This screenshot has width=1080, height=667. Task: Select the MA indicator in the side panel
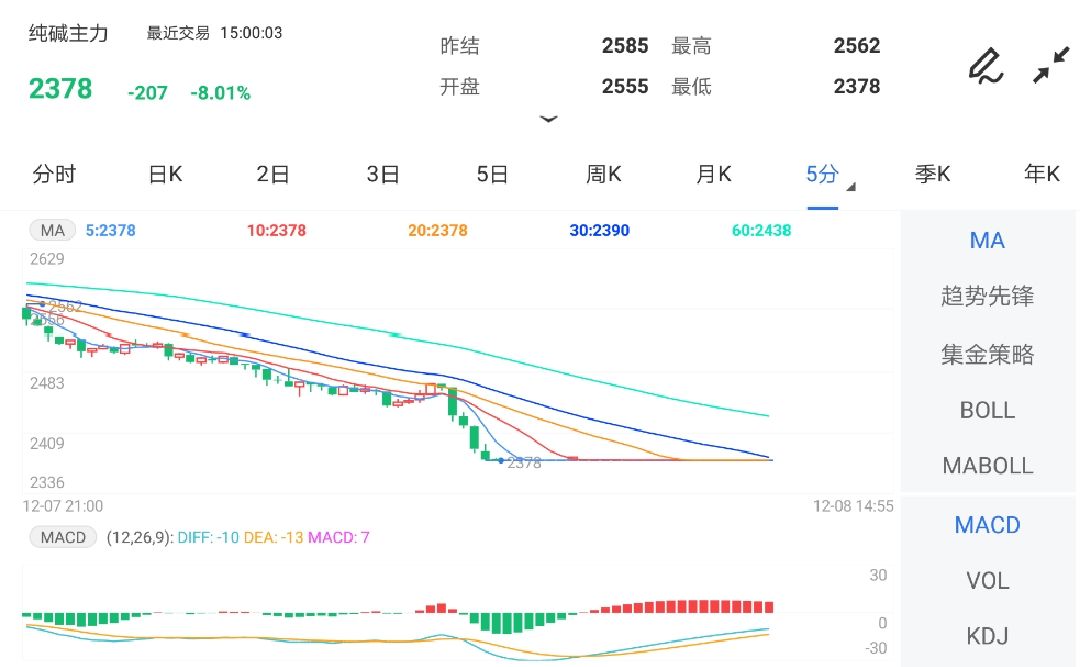[x=987, y=240]
